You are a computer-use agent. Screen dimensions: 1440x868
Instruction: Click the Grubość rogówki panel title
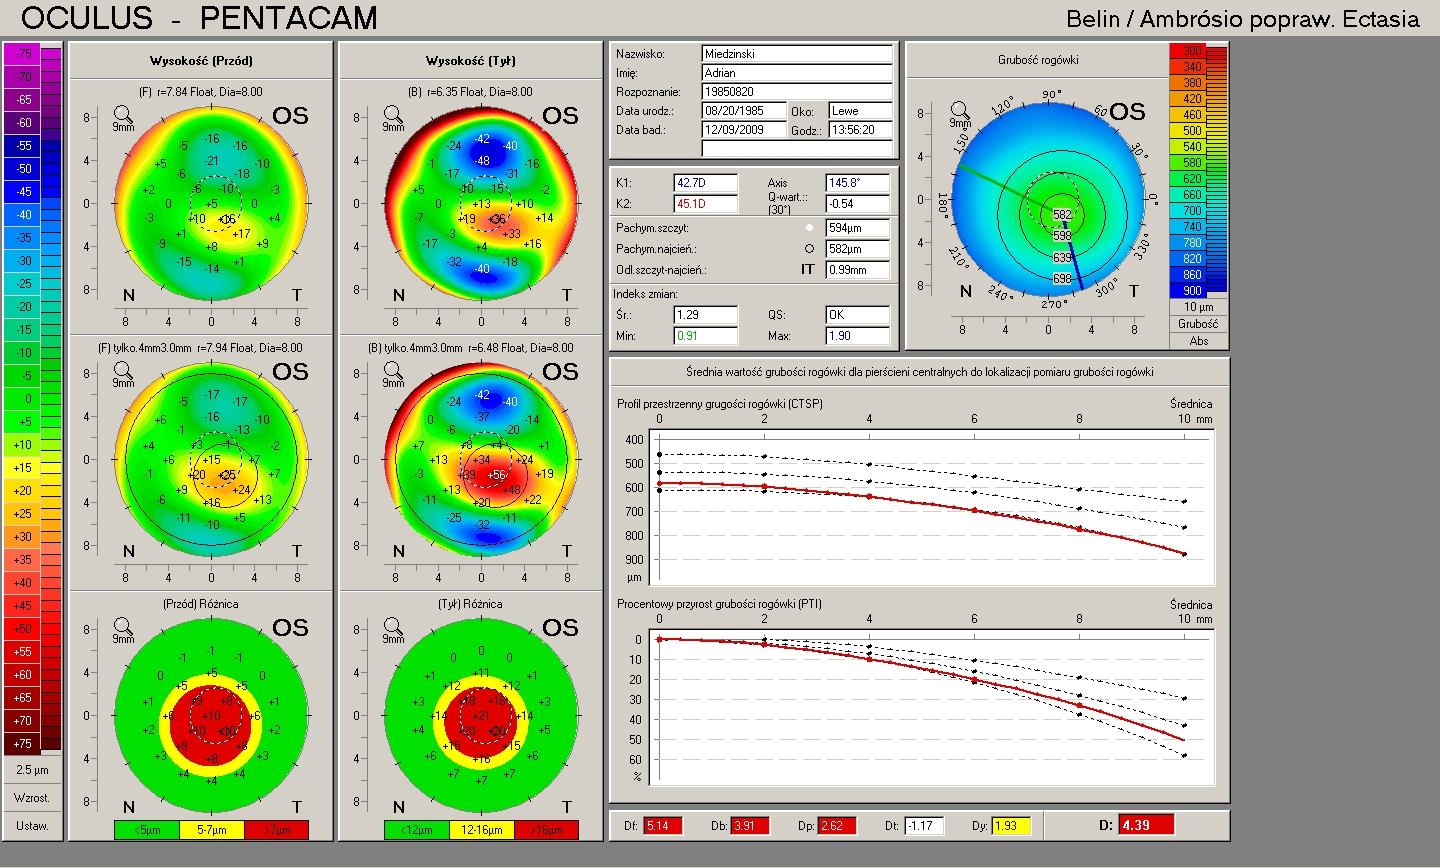point(1038,60)
